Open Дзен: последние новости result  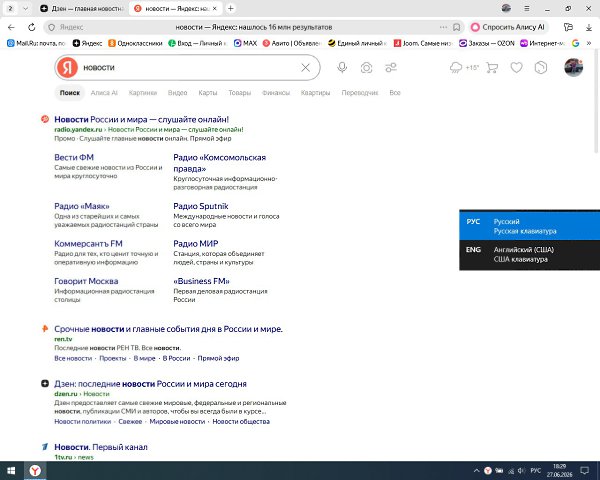pyautogui.click(x=150, y=384)
